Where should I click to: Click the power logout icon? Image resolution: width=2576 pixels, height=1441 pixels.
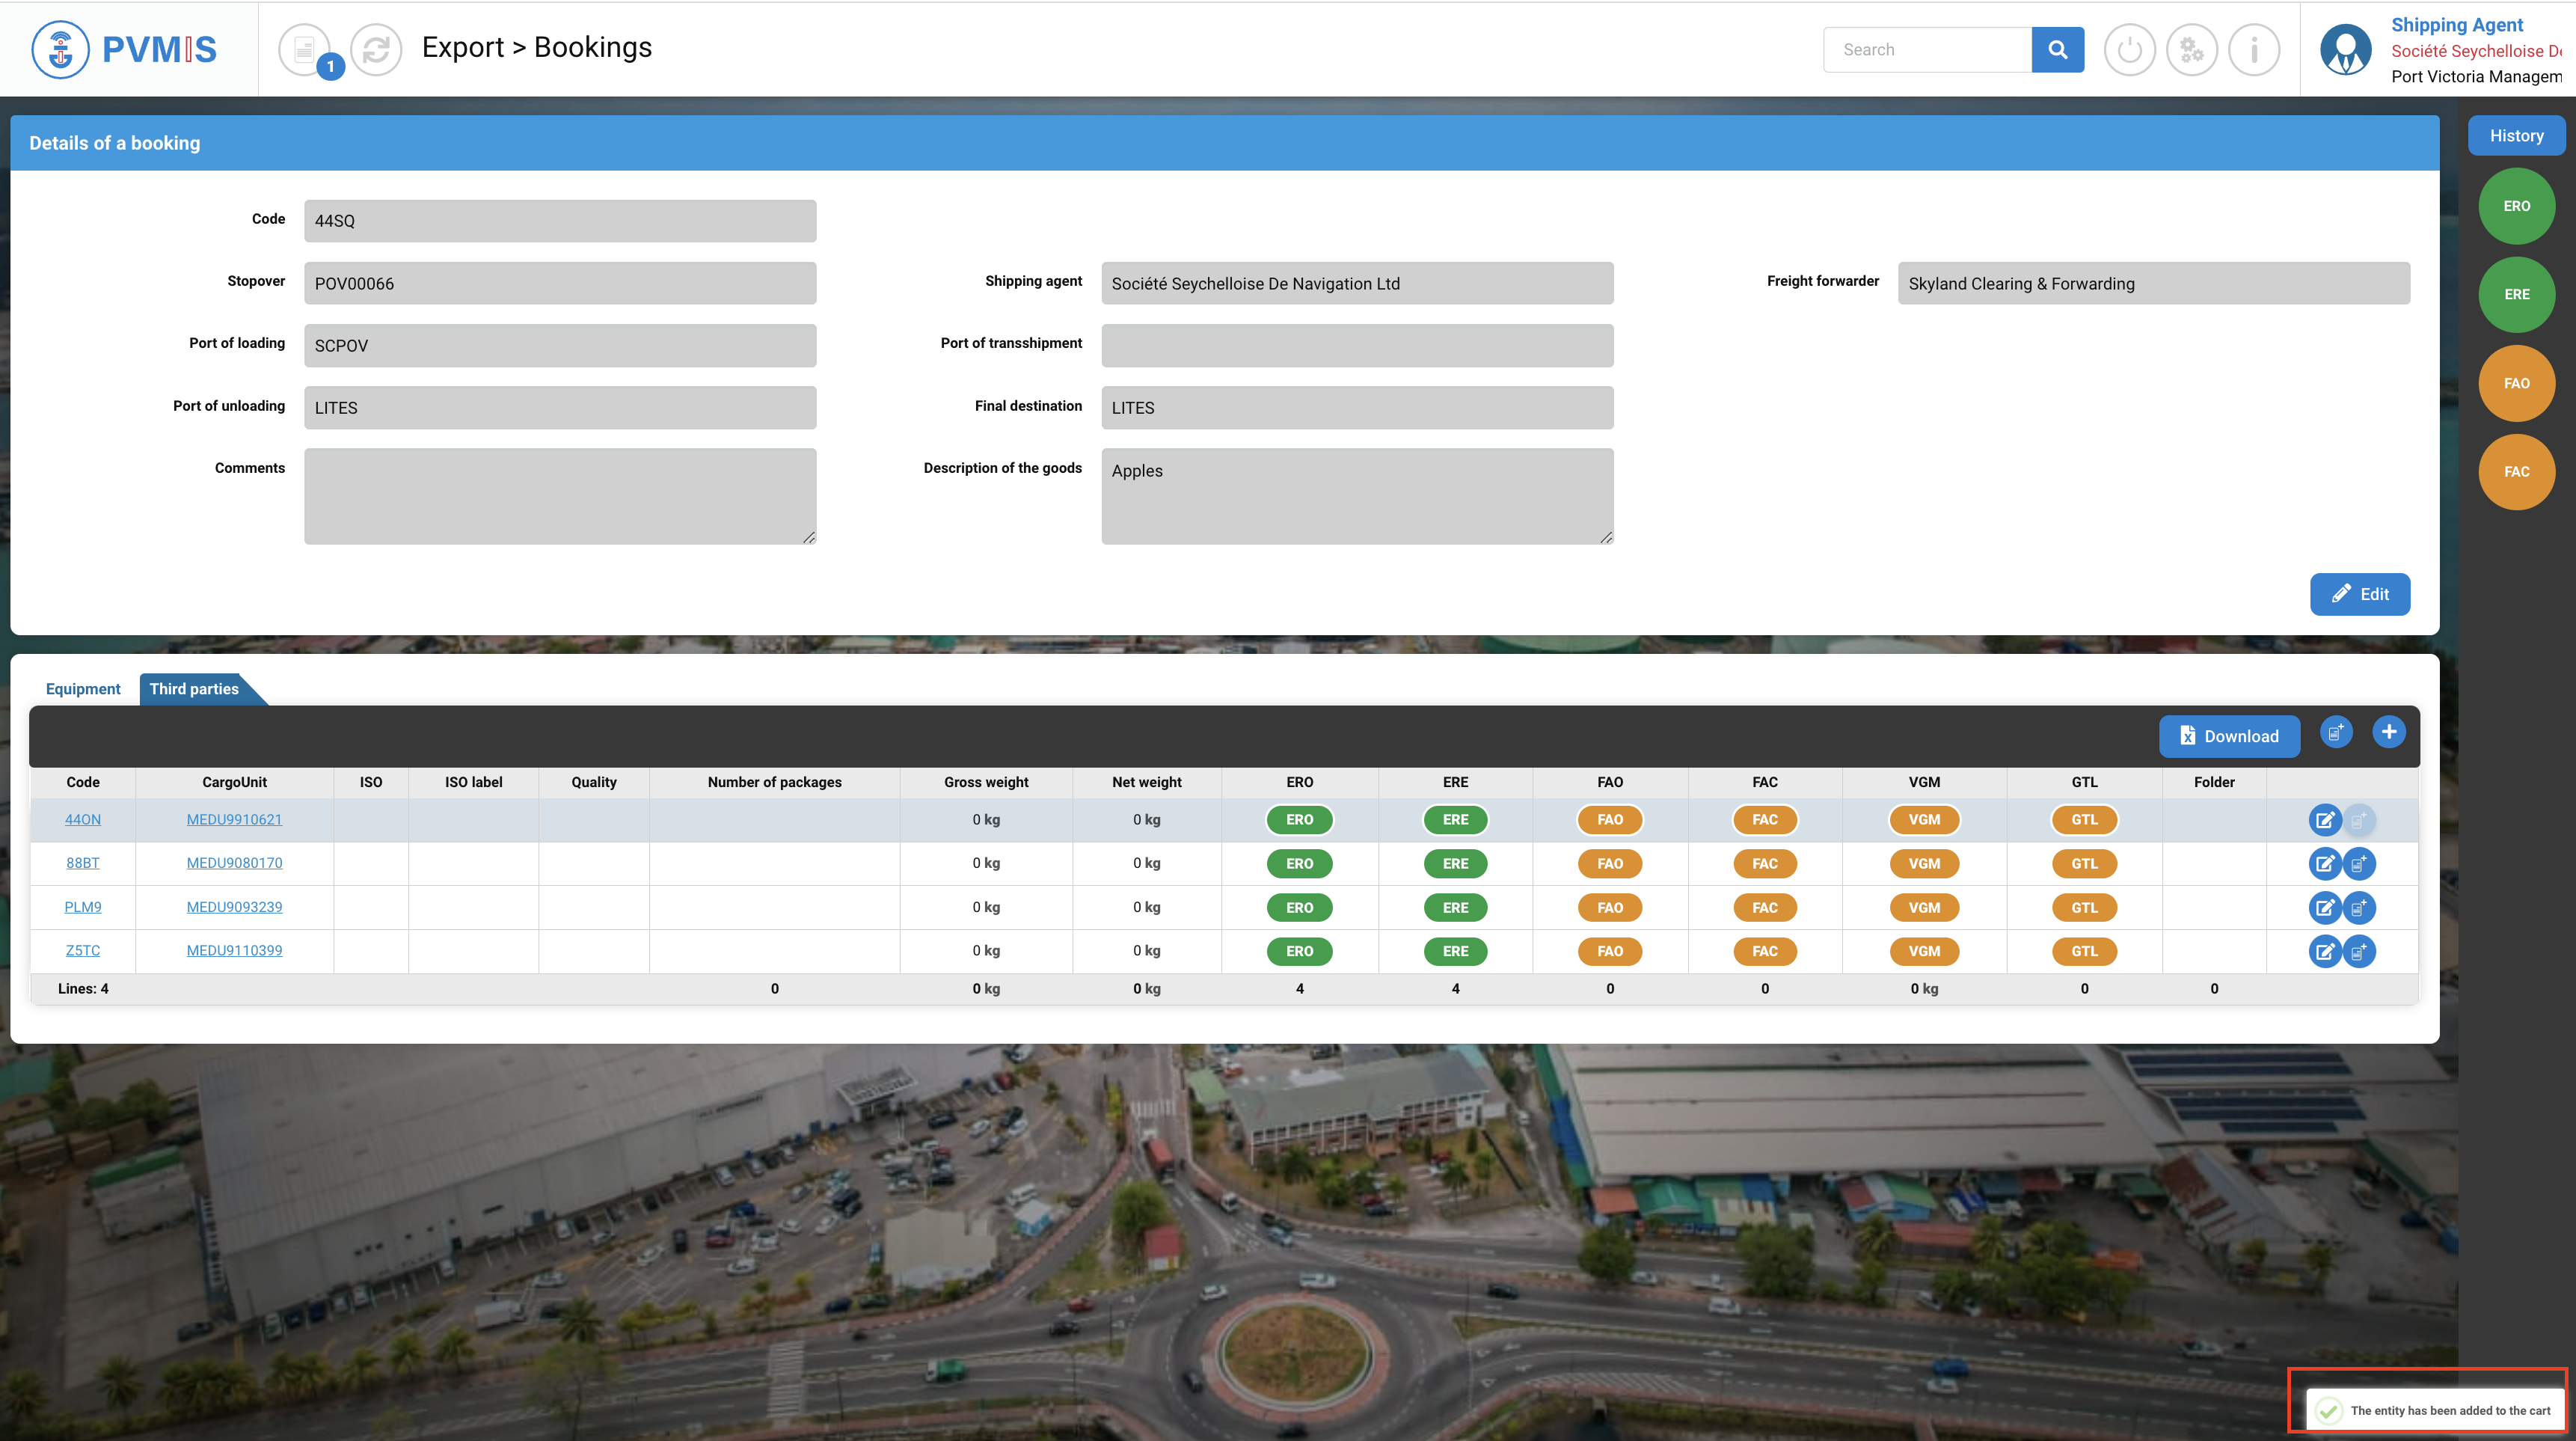[x=2129, y=49]
